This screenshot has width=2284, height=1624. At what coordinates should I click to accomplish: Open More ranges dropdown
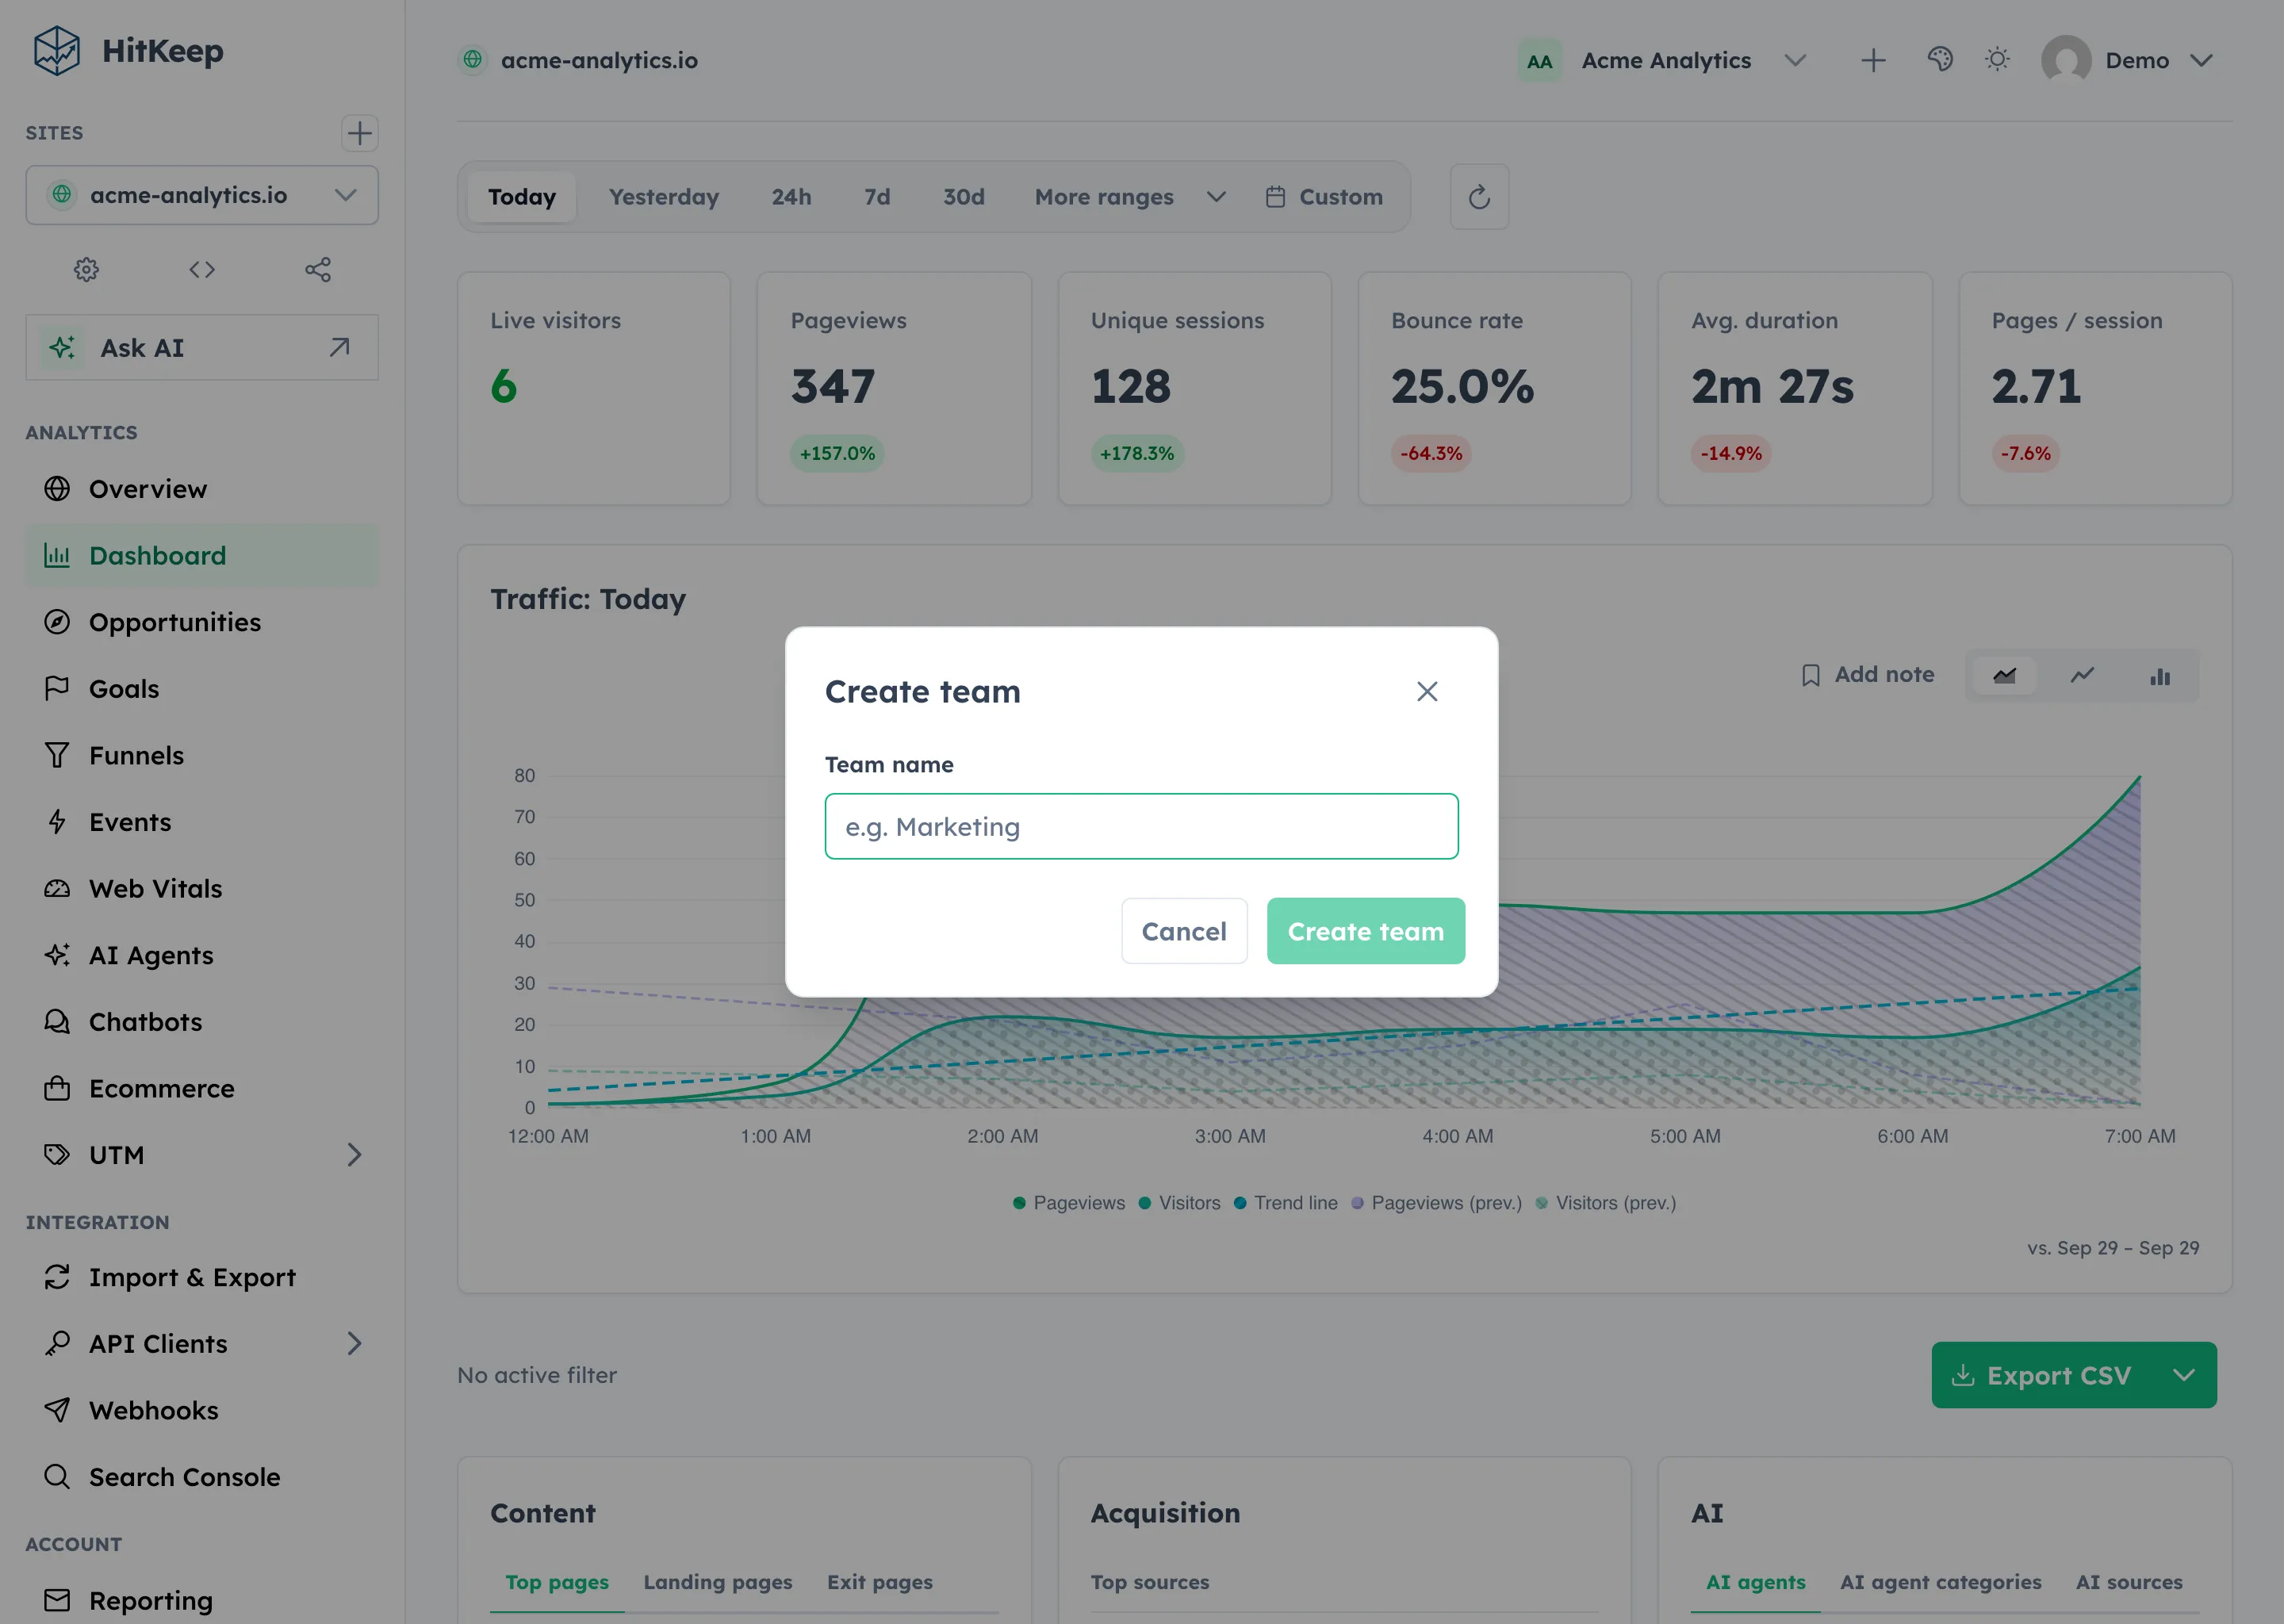tap(1130, 197)
